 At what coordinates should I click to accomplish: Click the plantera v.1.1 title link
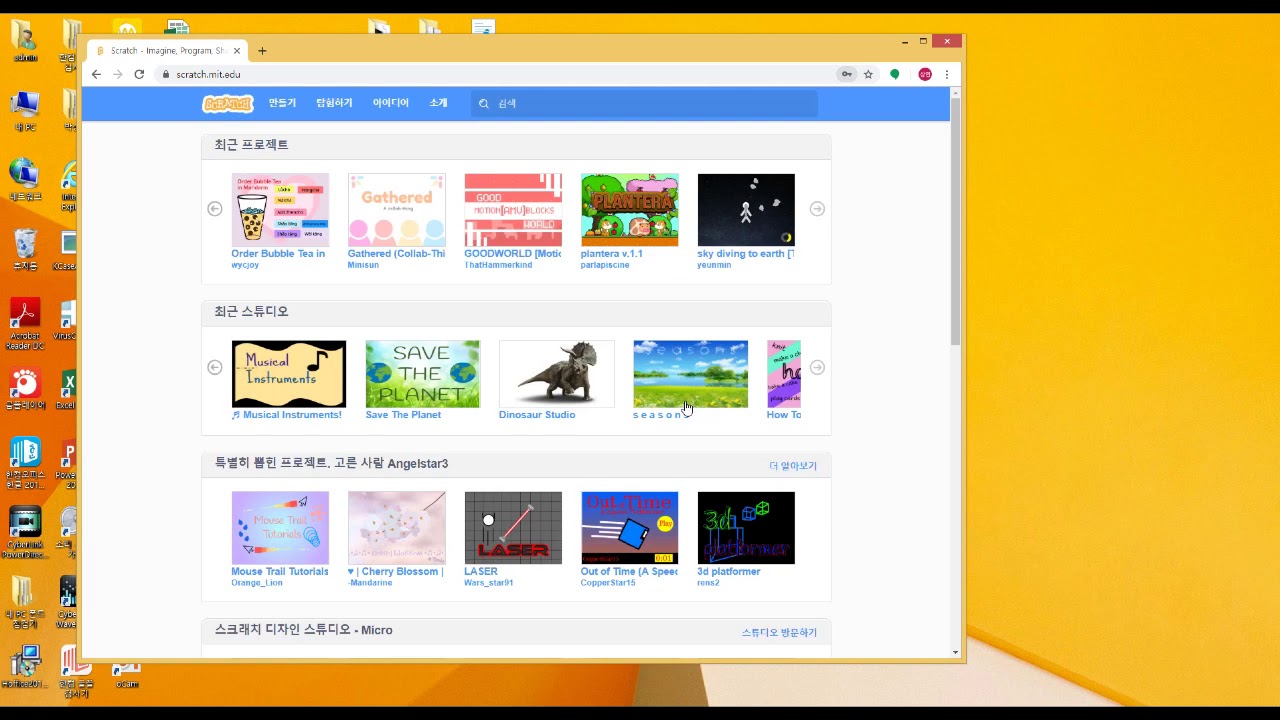point(612,254)
